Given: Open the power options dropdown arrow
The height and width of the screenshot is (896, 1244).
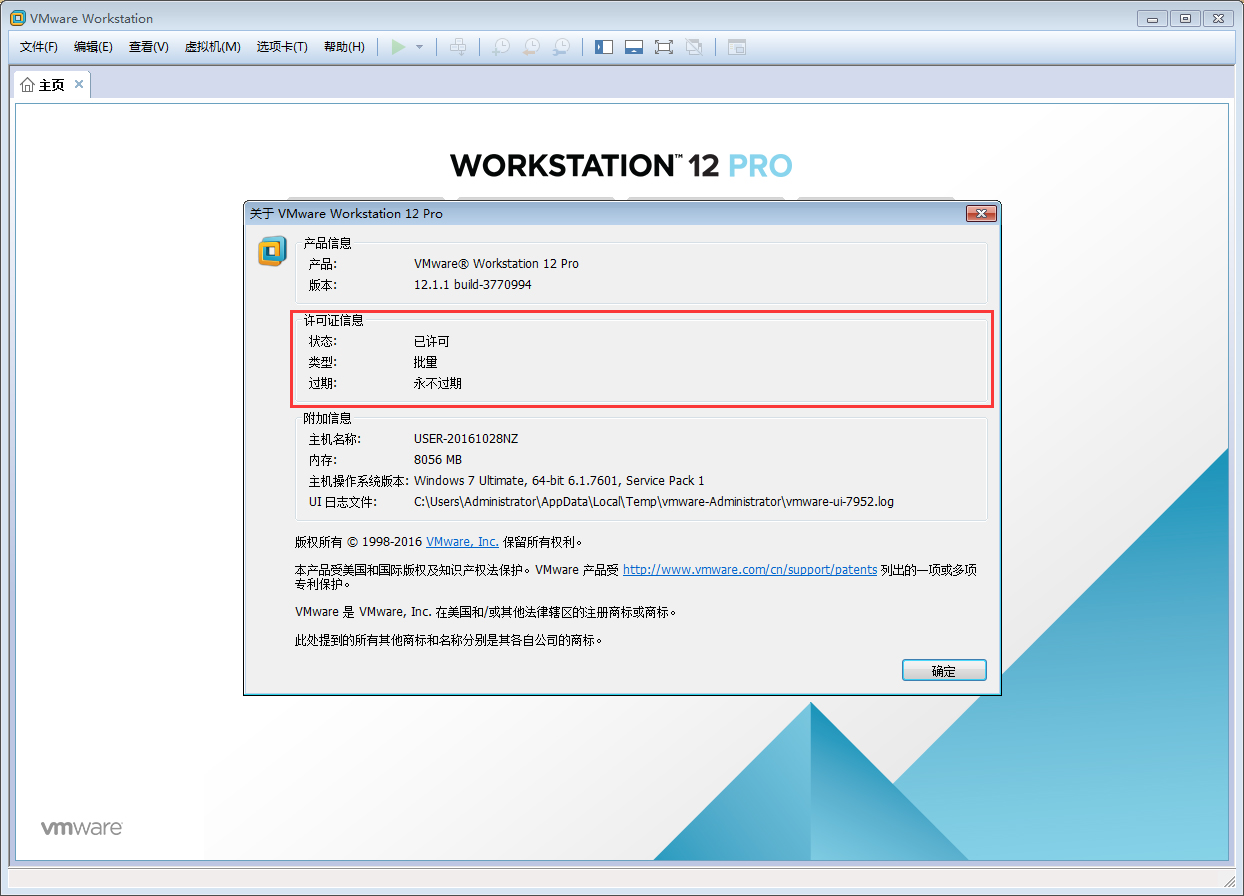Looking at the screenshot, I should pyautogui.click(x=420, y=46).
